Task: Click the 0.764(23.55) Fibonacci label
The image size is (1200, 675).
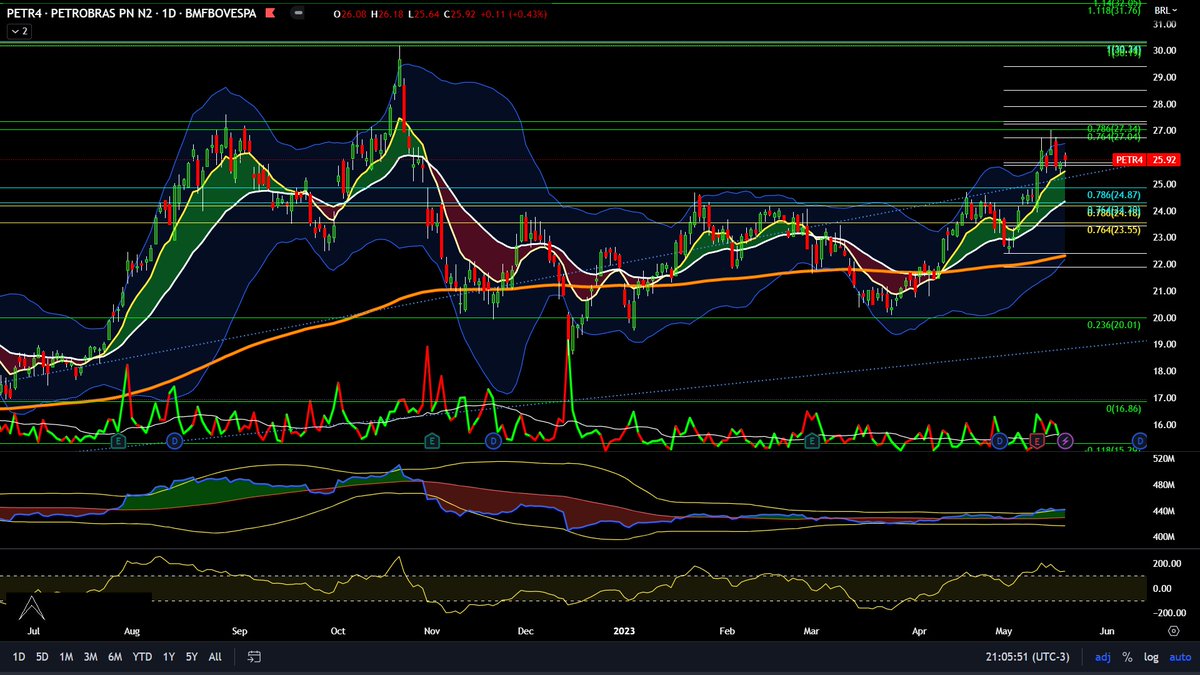Action: tap(1113, 230)
